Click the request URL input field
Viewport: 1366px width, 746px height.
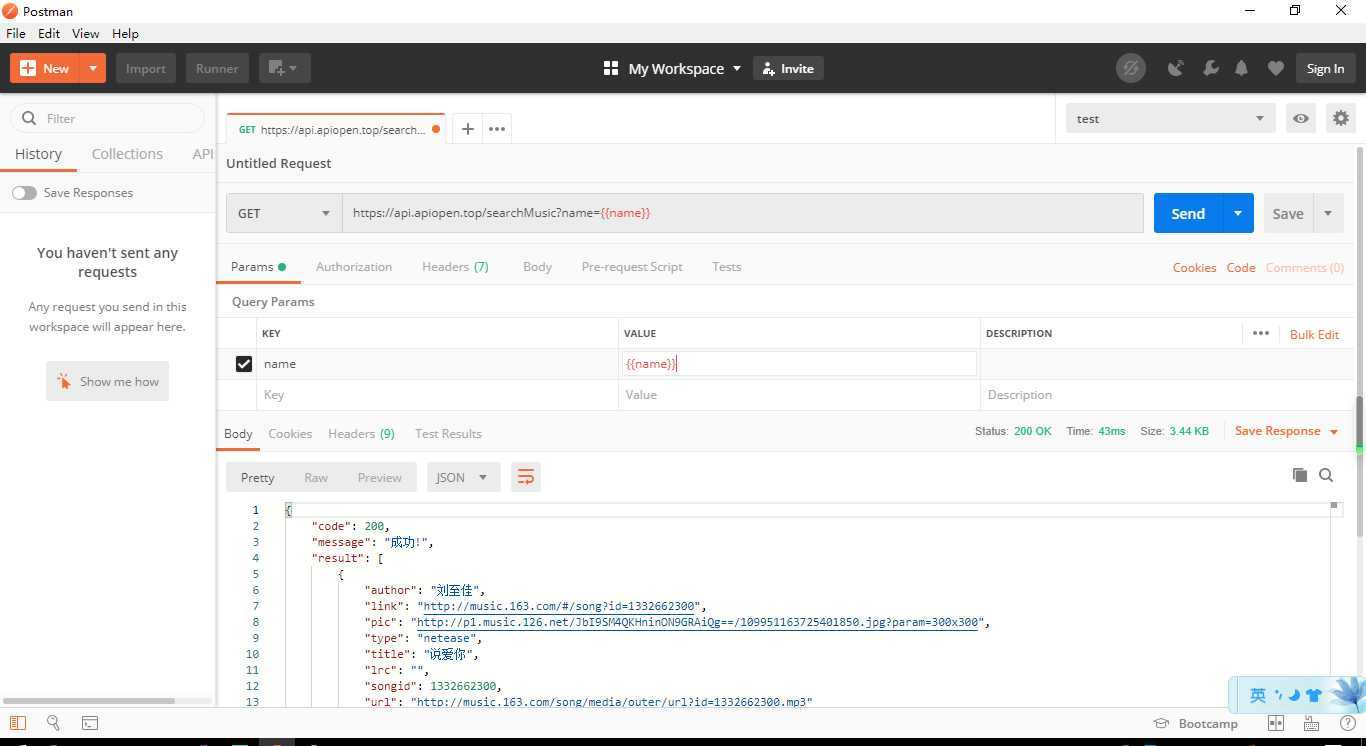pos(743,213)
